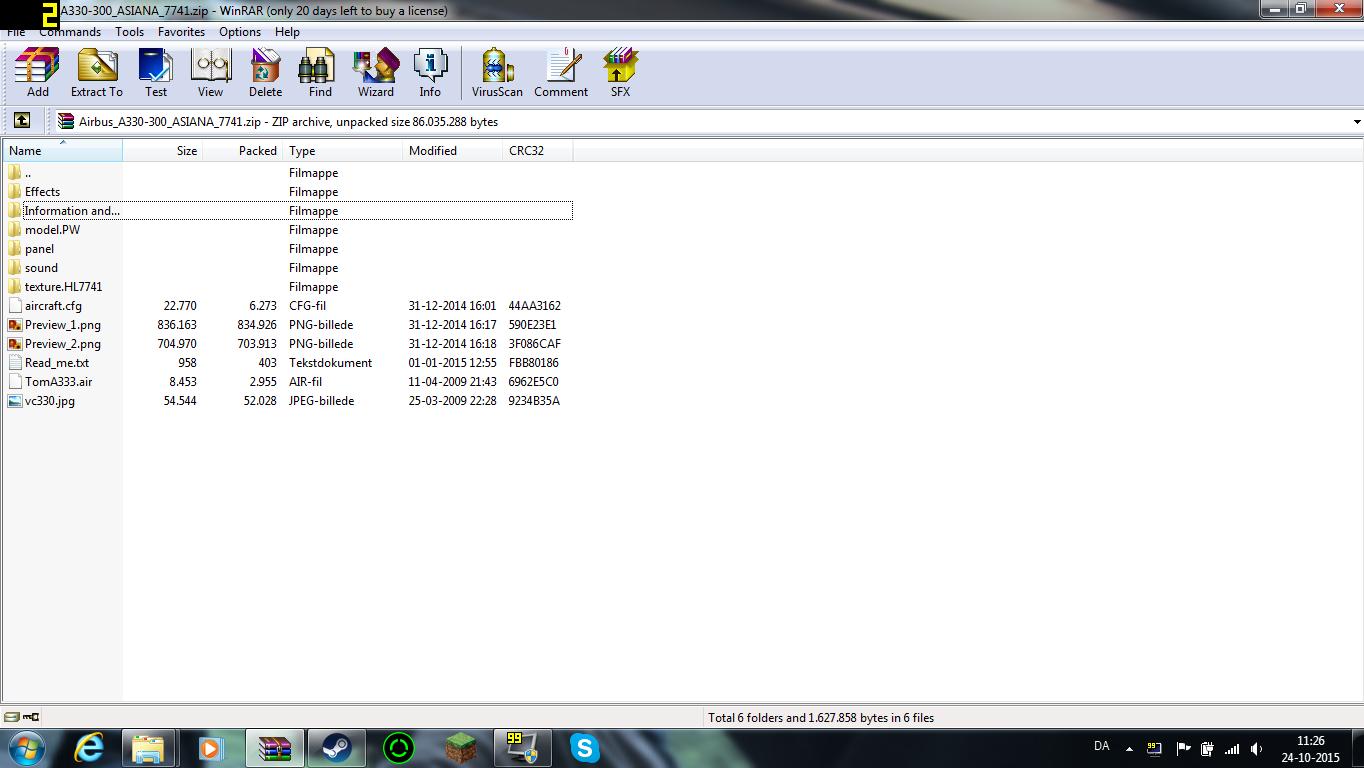
Task: Launch Internet Explorer from taskbar
Action: [x=88, y=747]
